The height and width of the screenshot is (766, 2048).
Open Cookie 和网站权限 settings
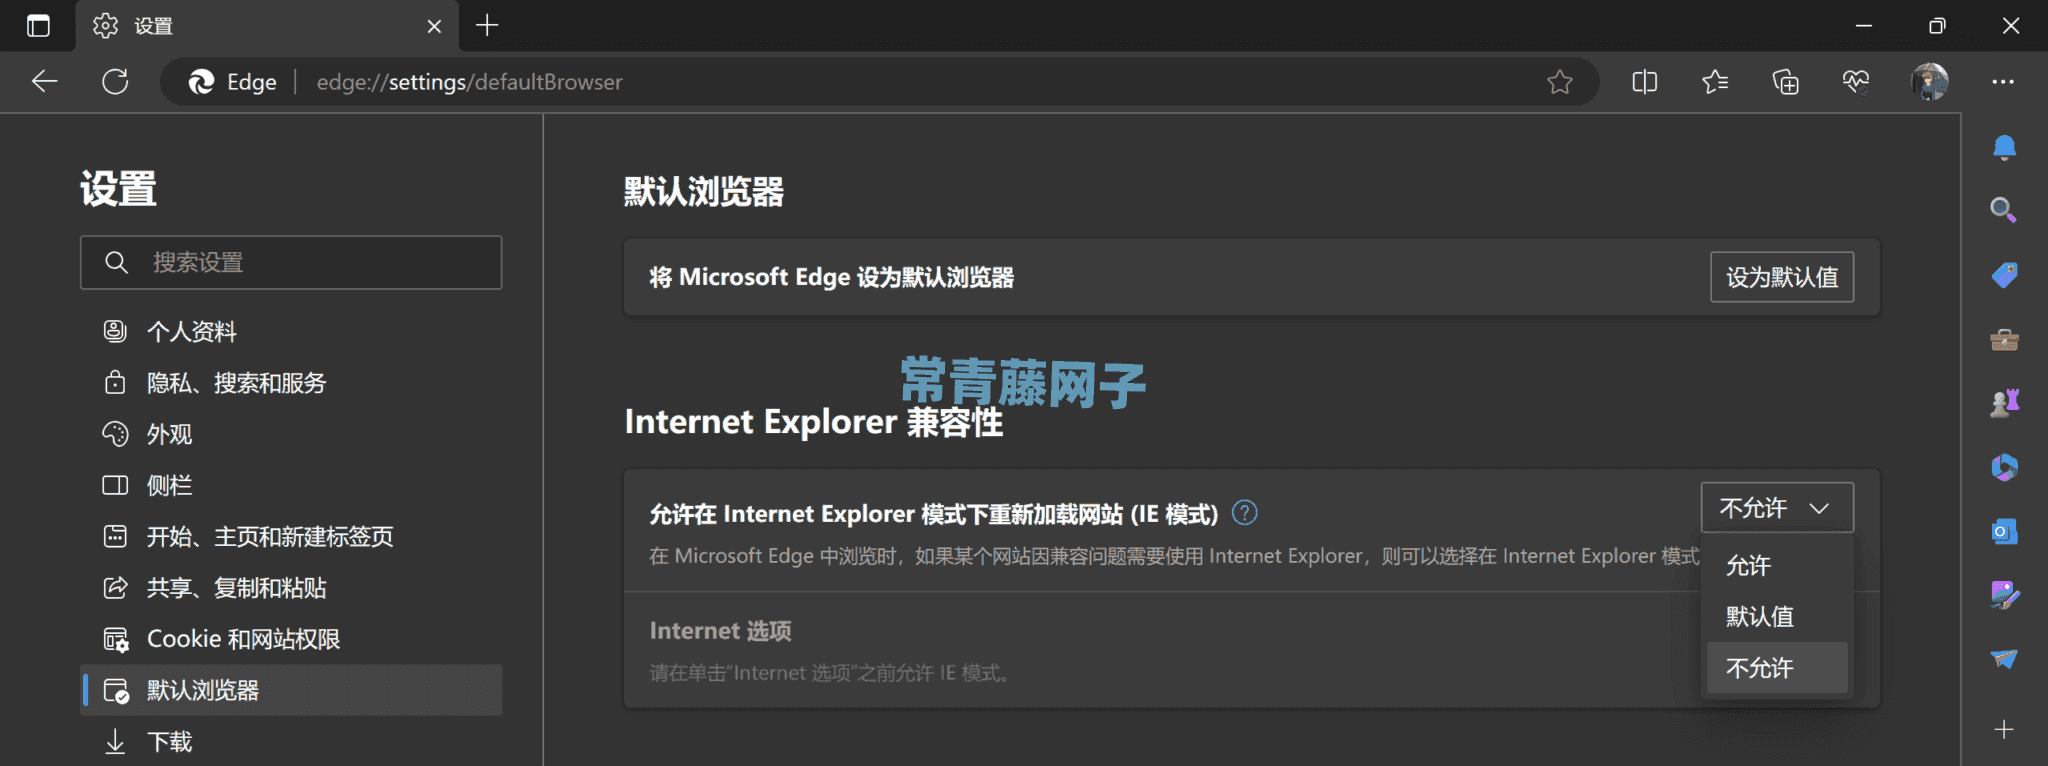[x=291, y=639]
